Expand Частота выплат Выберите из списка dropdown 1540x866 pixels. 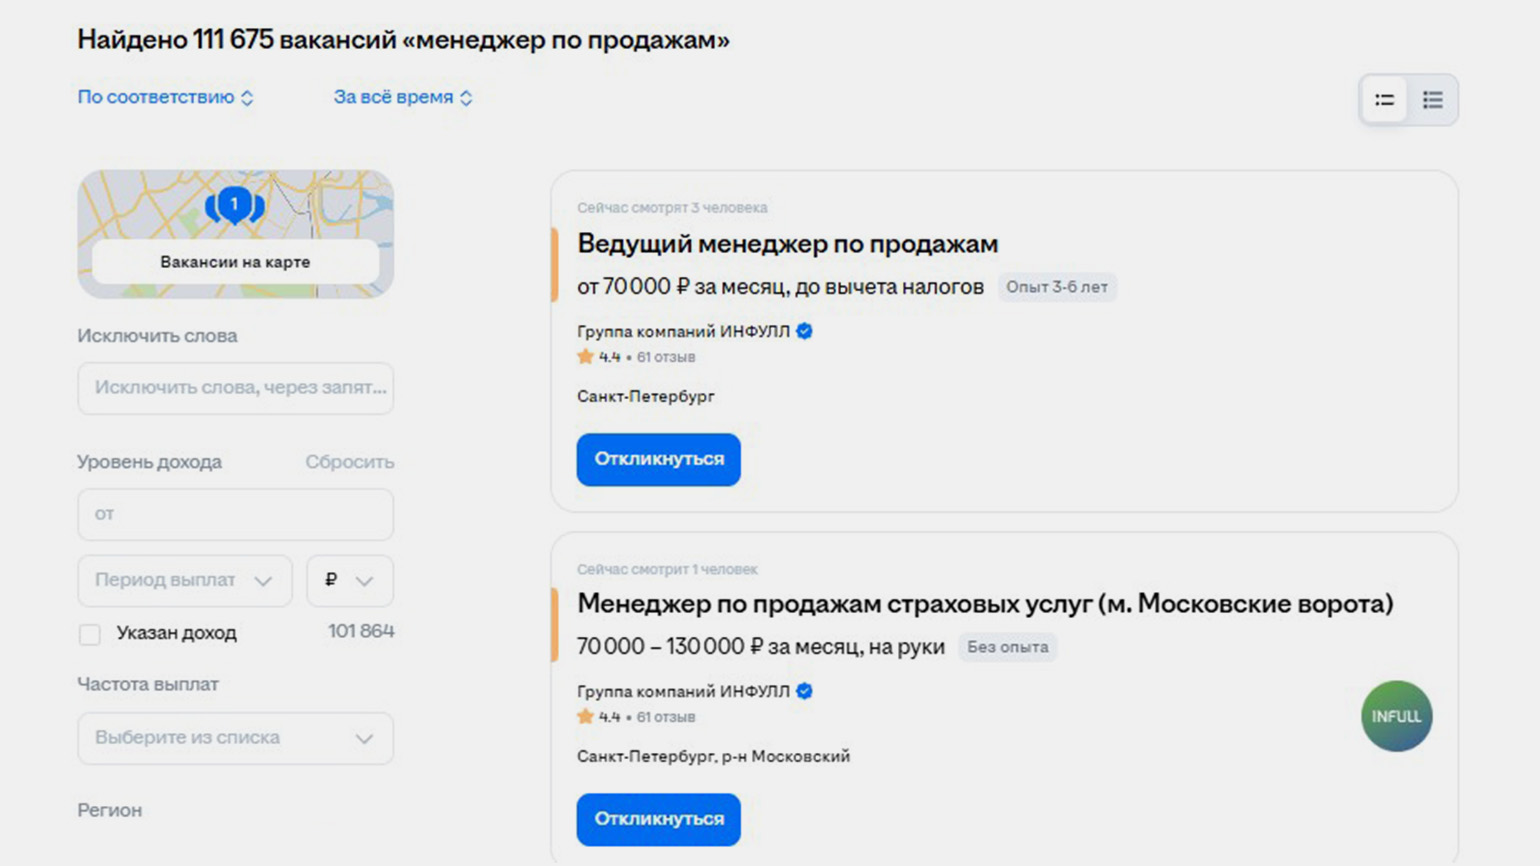click(x=236, y=738)
